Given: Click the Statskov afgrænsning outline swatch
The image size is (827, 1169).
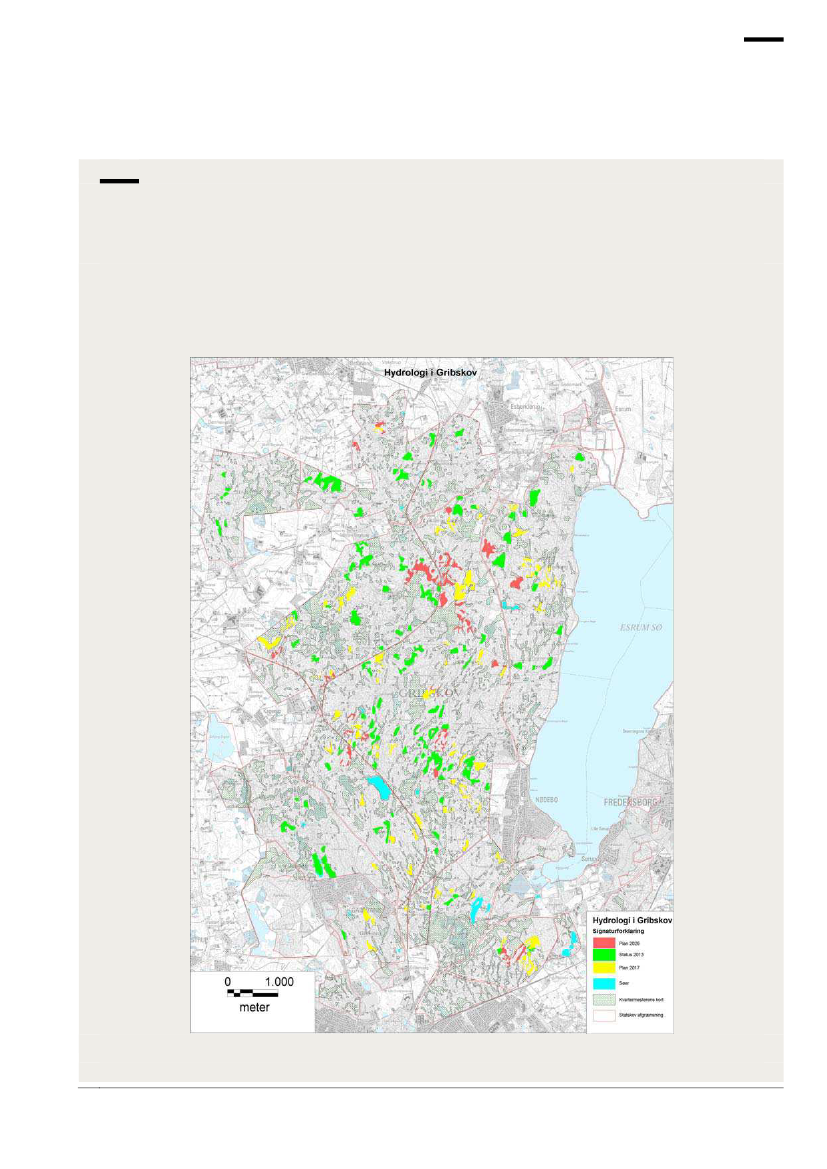Looking at the screenshot, I should [603, 1015].
